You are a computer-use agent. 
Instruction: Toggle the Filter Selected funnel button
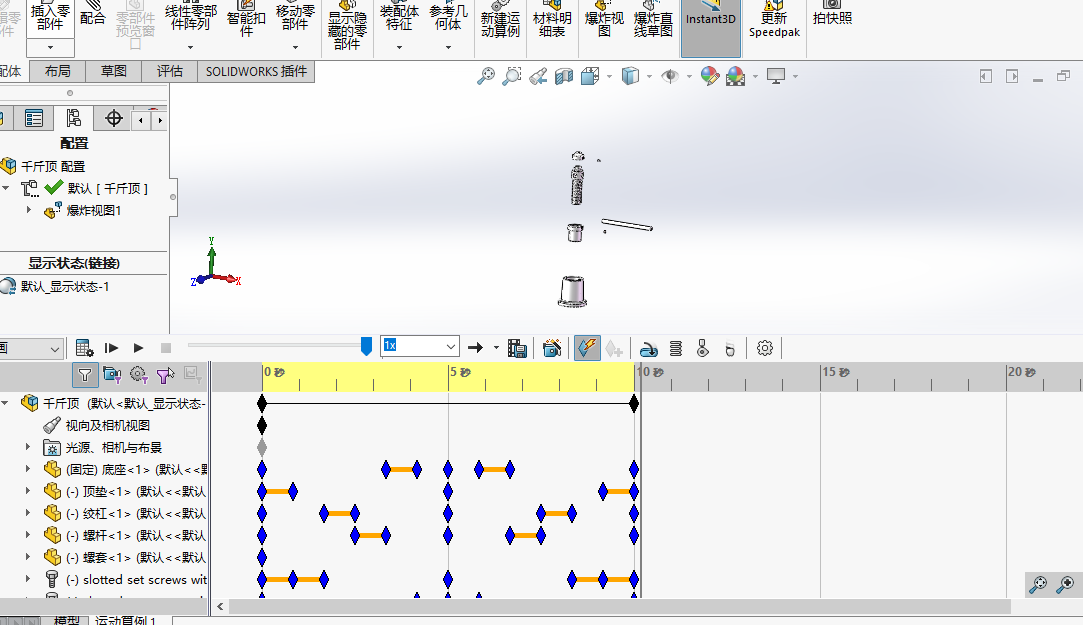[166, 375]
